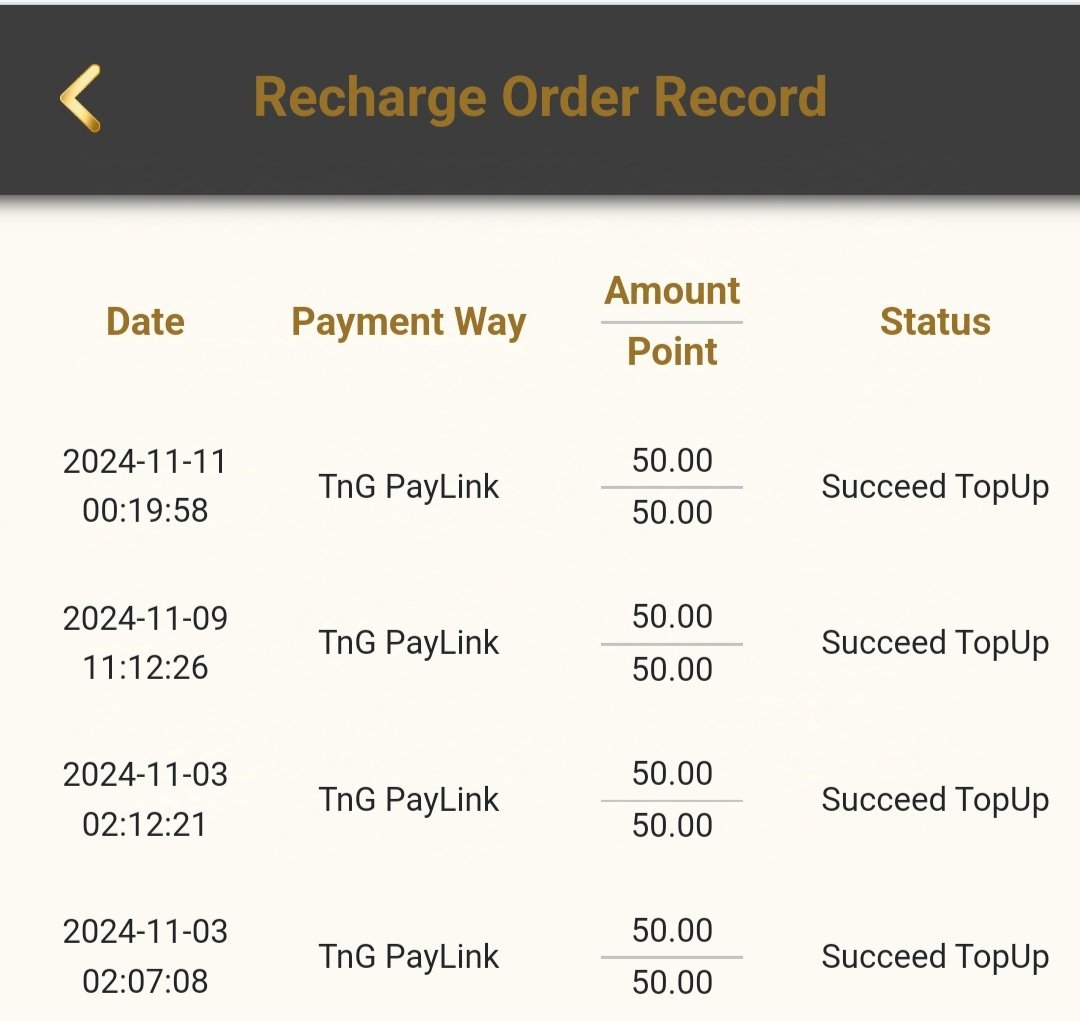The height and width of the screenshot is (1022, 1080).
Task: Select Succeed TopUp status for 2024-11-11 record
Action: click(x=935, y=487)
